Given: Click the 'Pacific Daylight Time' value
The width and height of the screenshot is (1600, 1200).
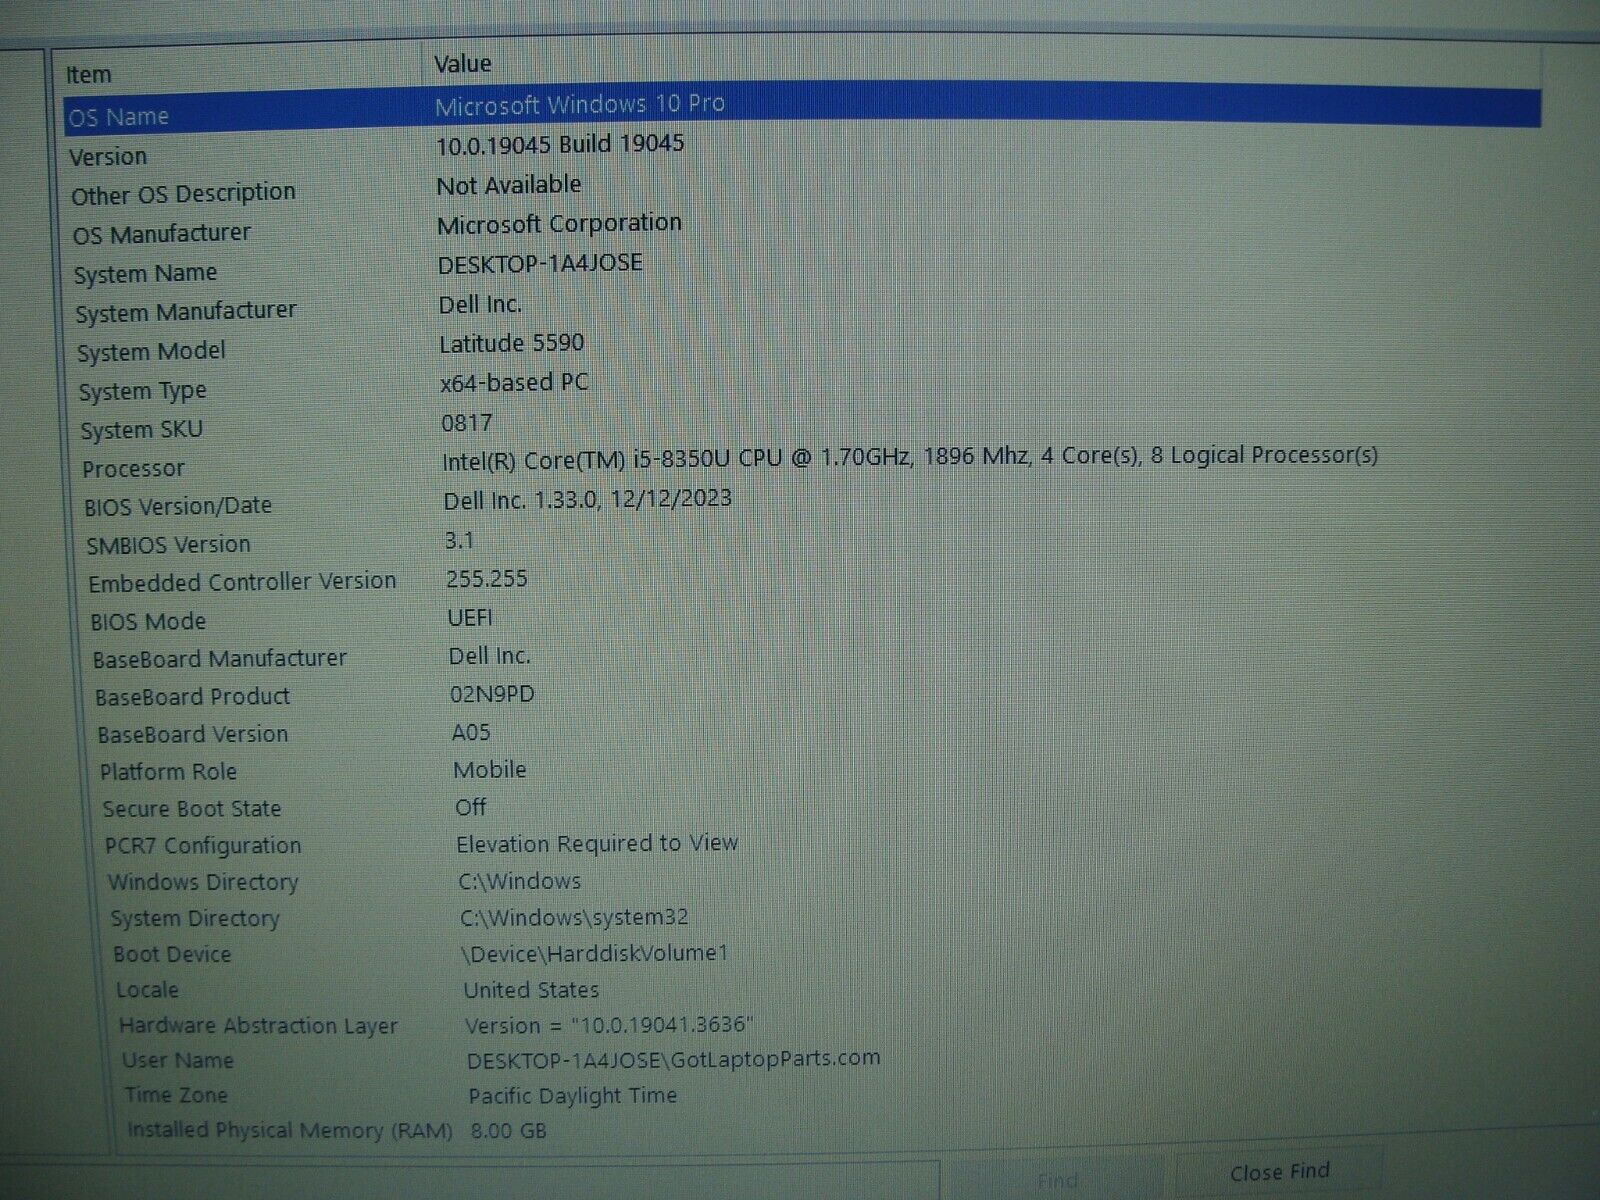Looking at the screenshot, I should pos(573,1096).
